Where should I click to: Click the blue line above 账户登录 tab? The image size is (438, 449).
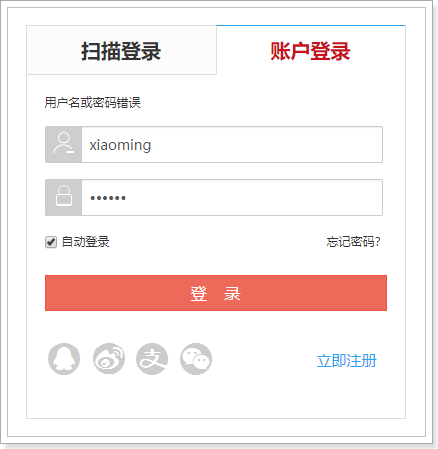[311, 25]
